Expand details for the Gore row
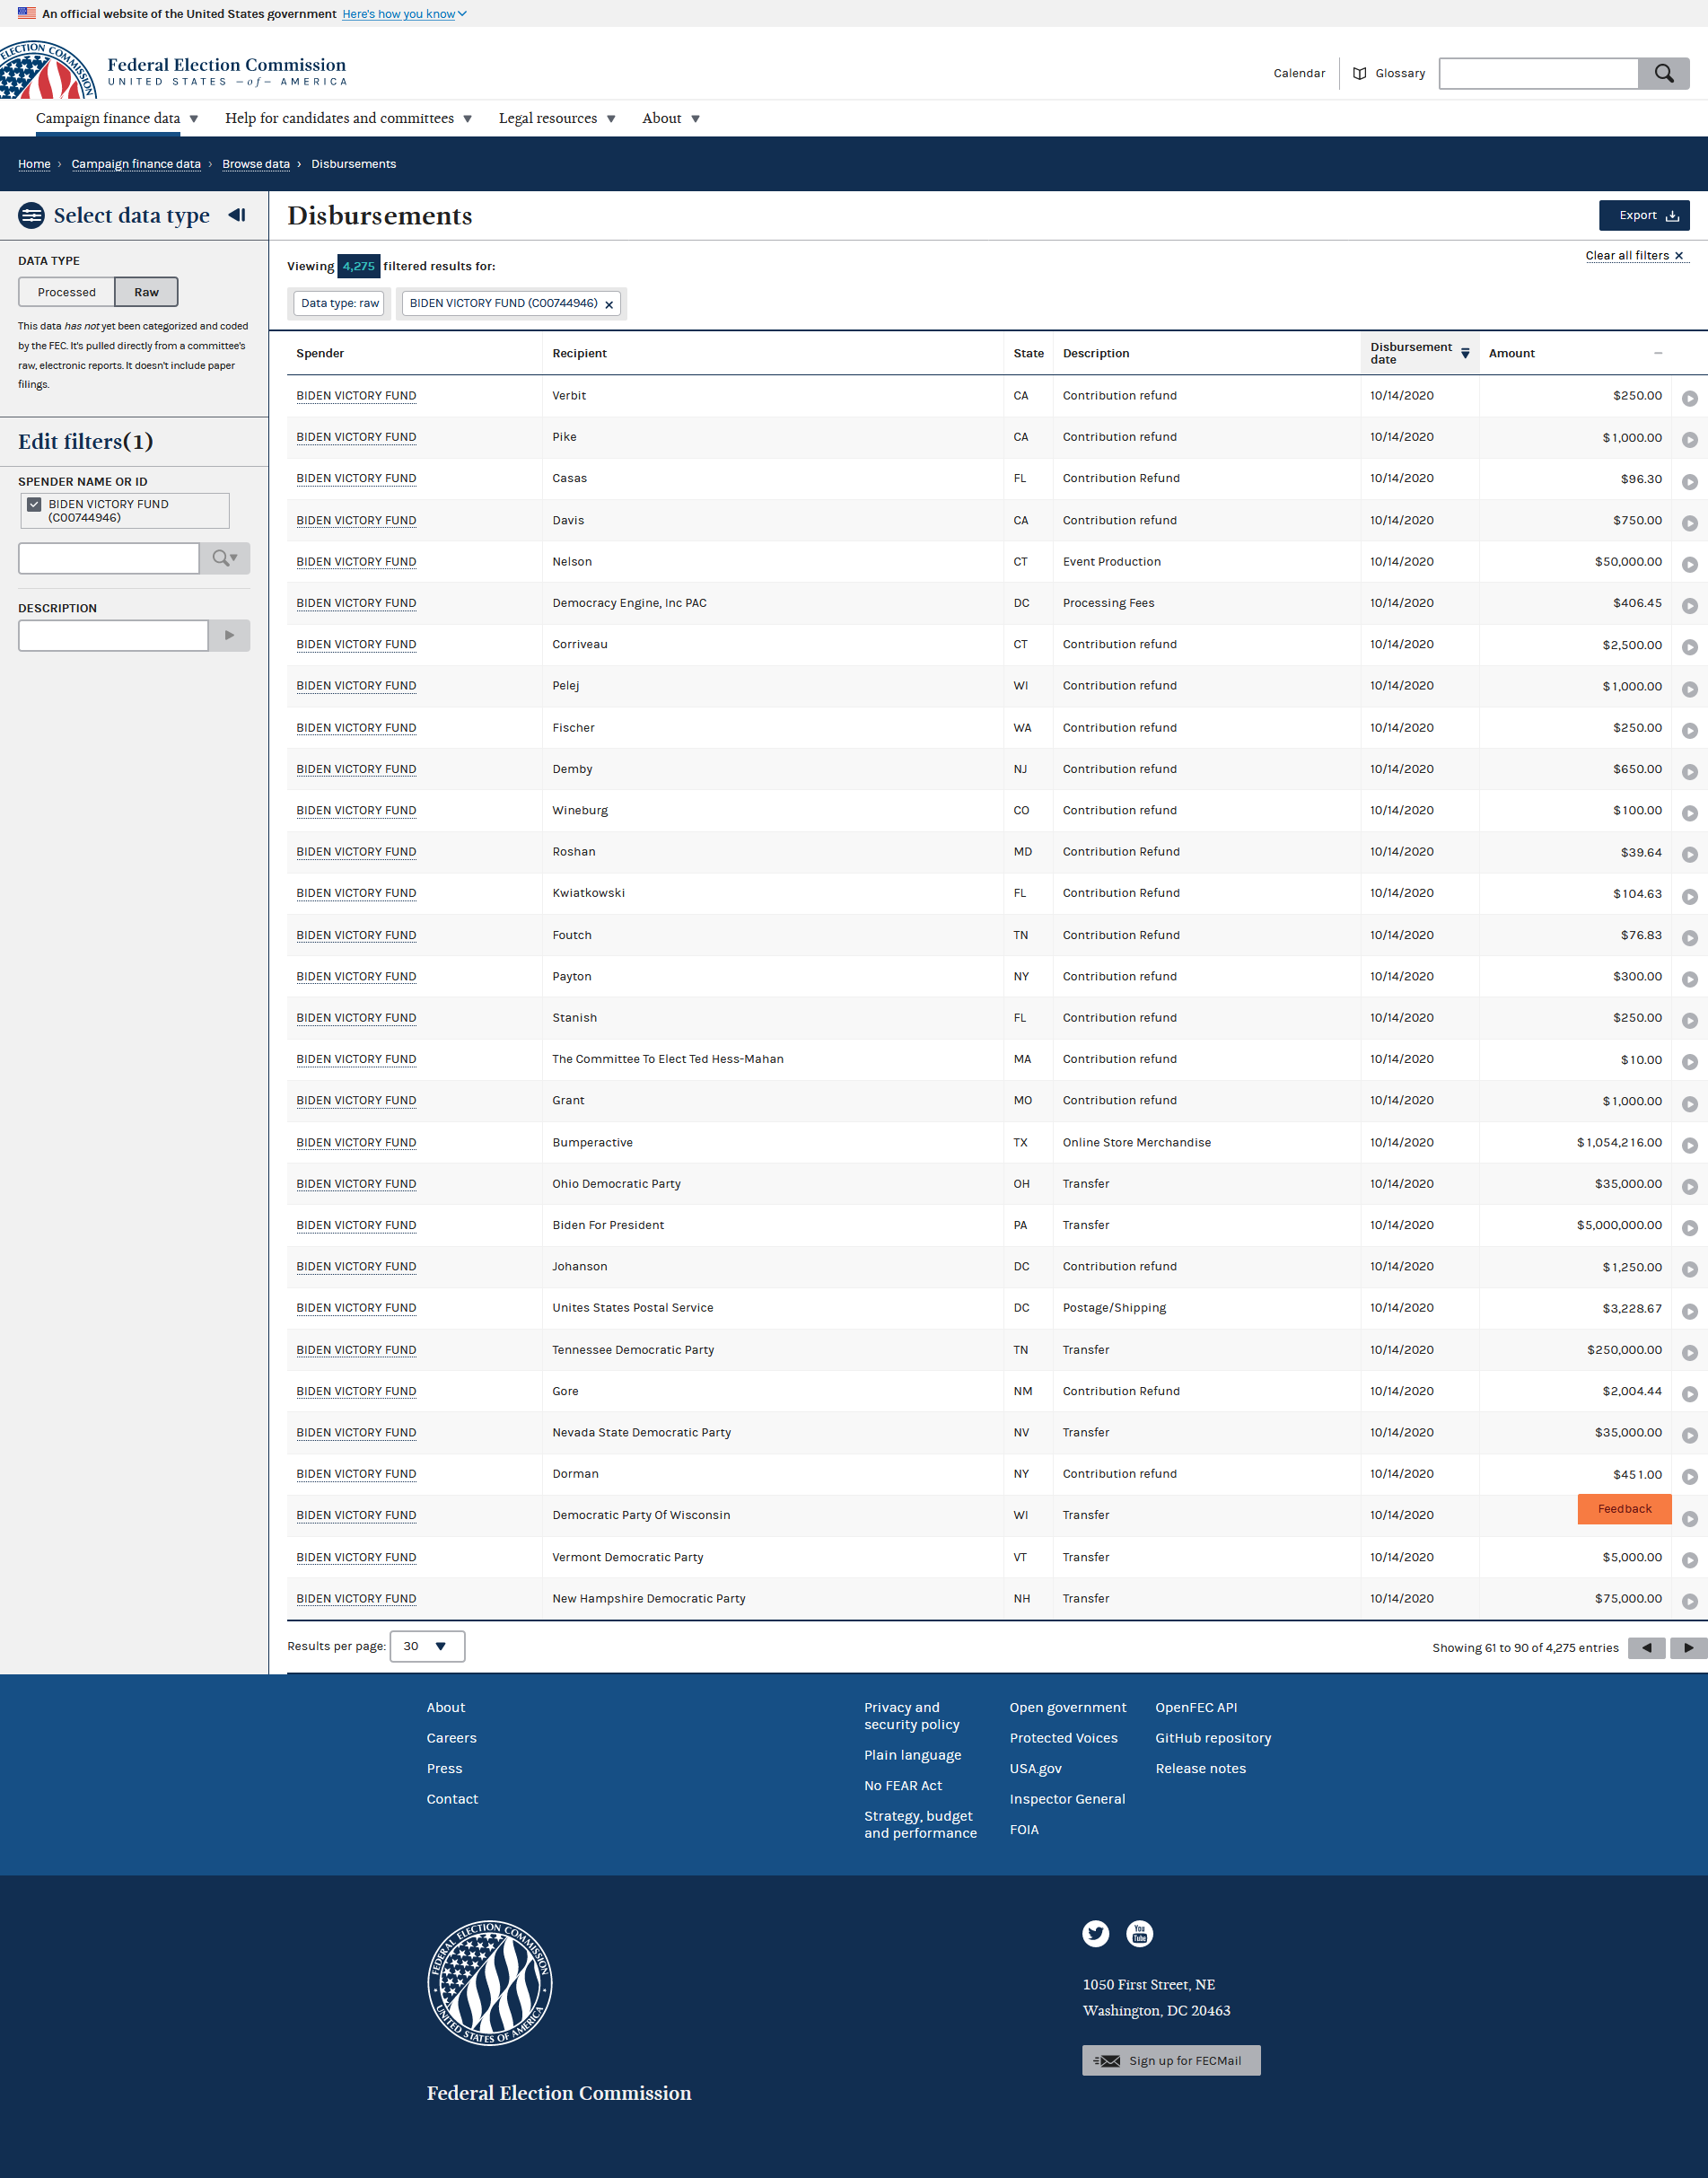The image size is (1708, 2178). (1689, 1394)
